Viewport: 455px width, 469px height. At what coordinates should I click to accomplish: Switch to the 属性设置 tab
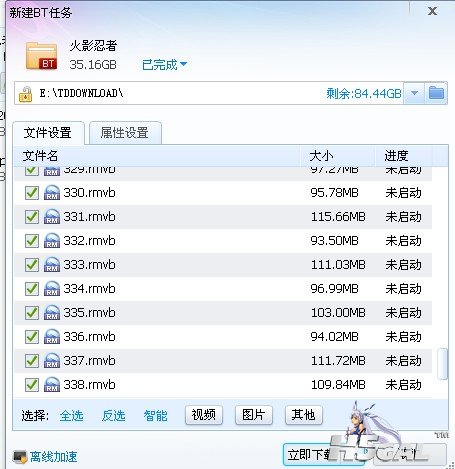pyautogui.click(x=125, y=133)
